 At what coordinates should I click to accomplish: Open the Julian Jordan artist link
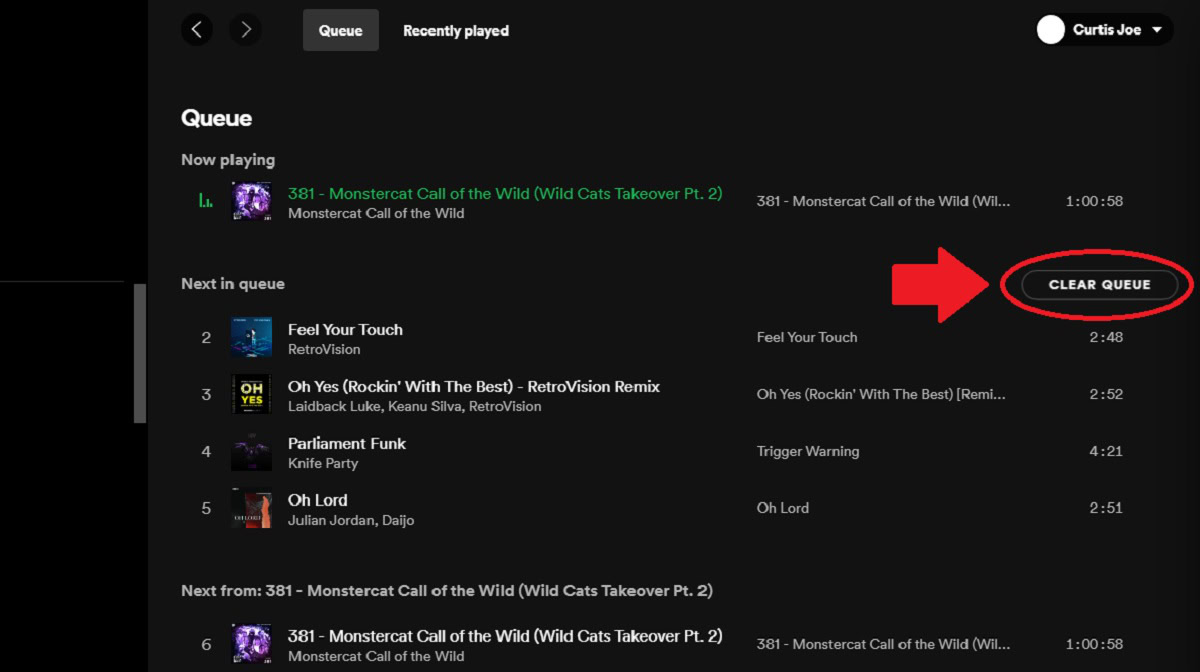331,520
